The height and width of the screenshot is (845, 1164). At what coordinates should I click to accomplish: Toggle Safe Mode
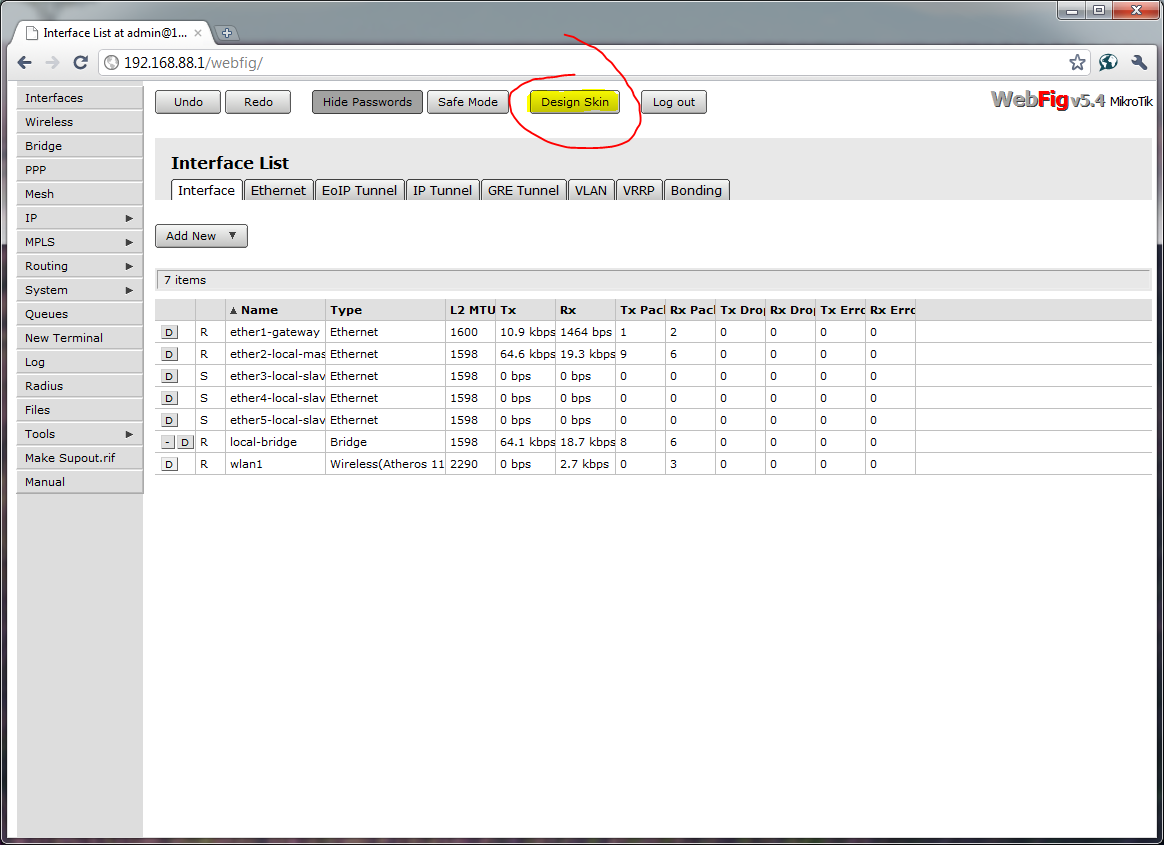pos(468,102)
